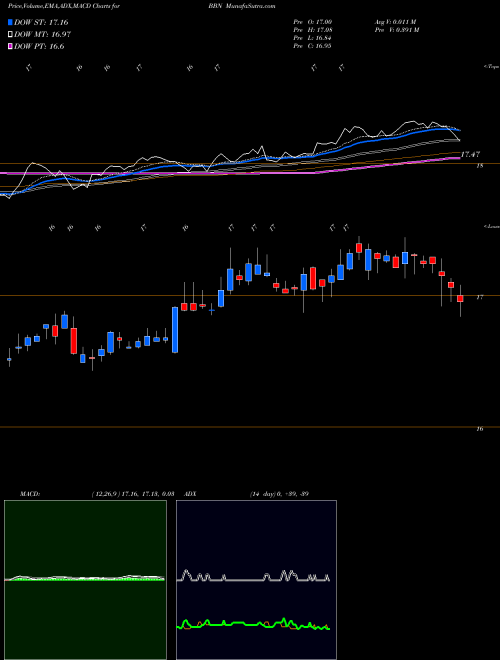
Task: Select the 'DOW PT: 16.6' legend text
Action: (39, 46)
